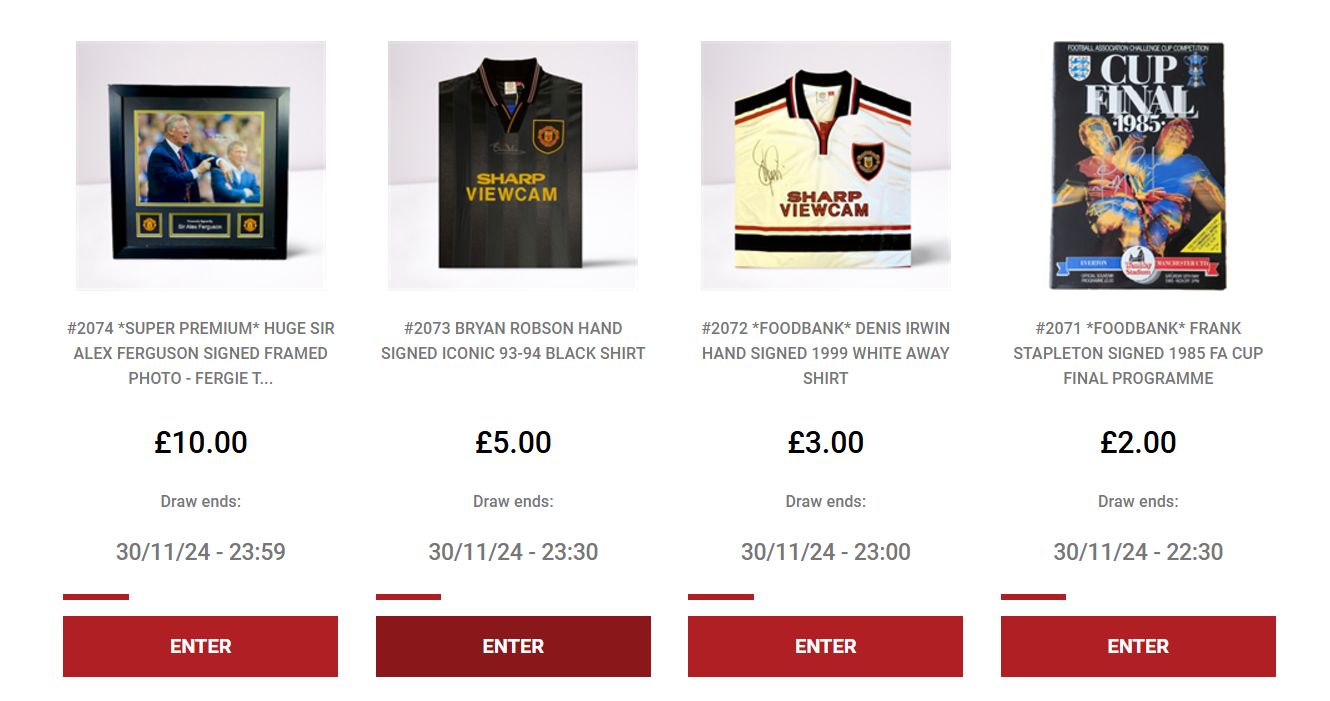The width and height of the screenshot is (1330, 701).
Task: Select the £10.00 price text
Action: click(201, 442)
